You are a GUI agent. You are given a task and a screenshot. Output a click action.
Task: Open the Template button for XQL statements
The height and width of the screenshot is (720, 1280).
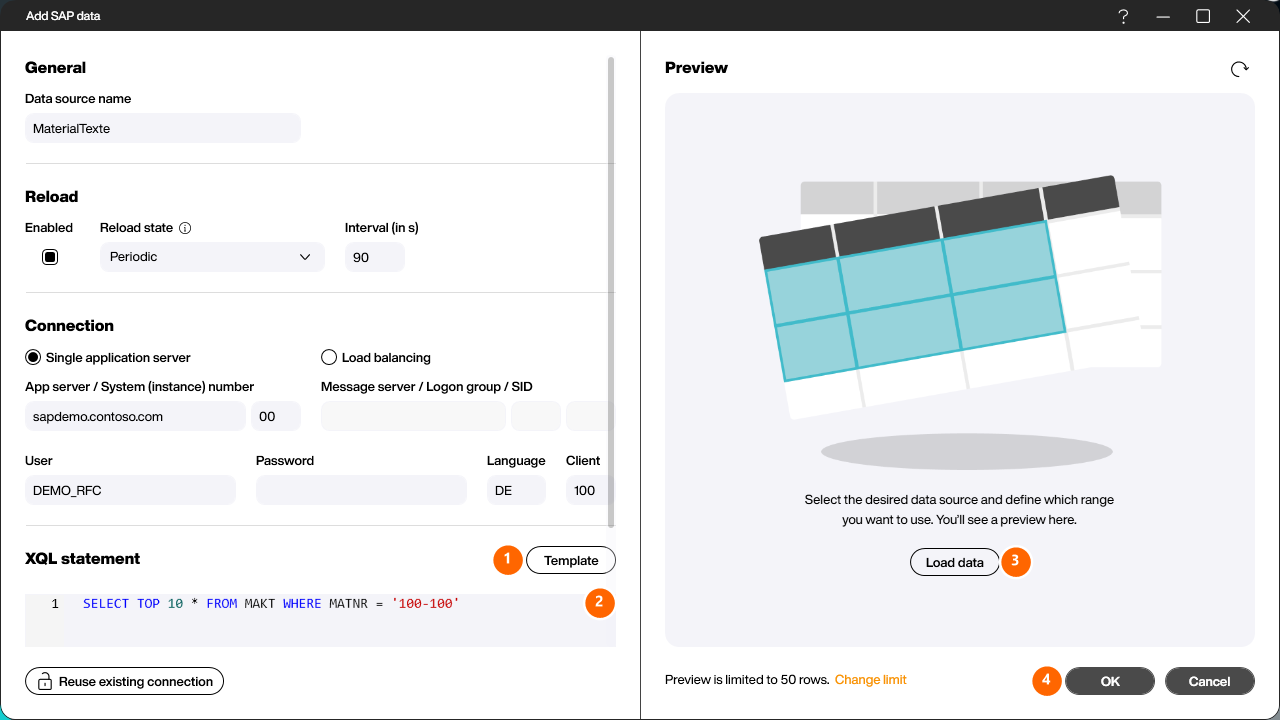(x=571, y=560)
